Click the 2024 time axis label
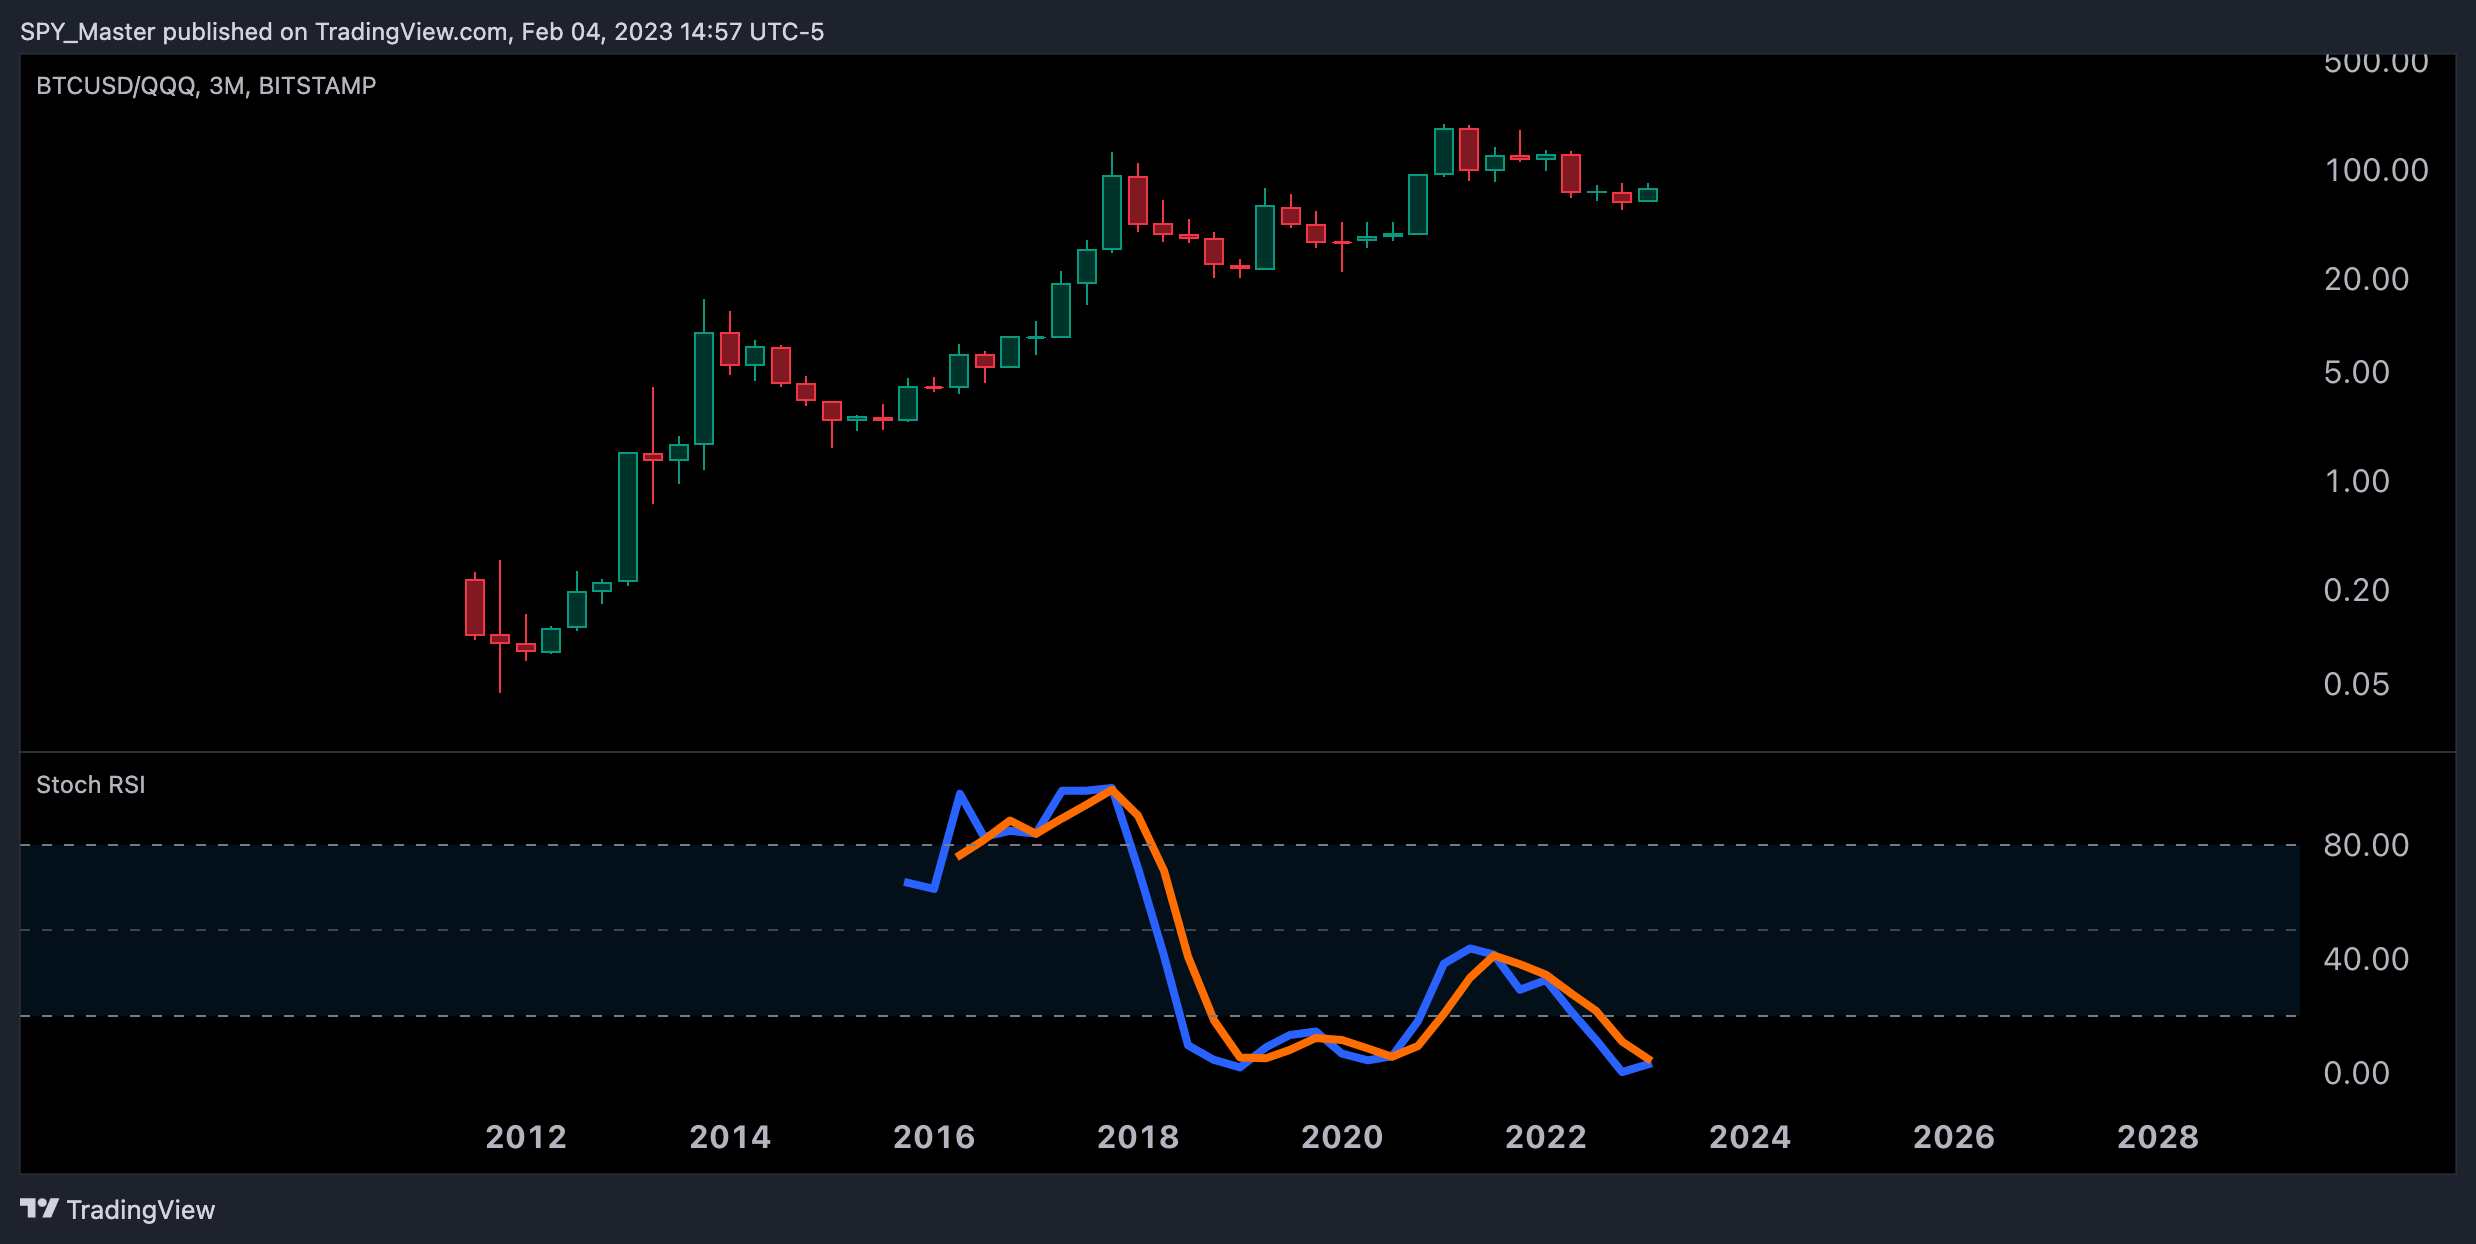The height and width of the screenshot is (1244, 2476). click(1750, 1137)
